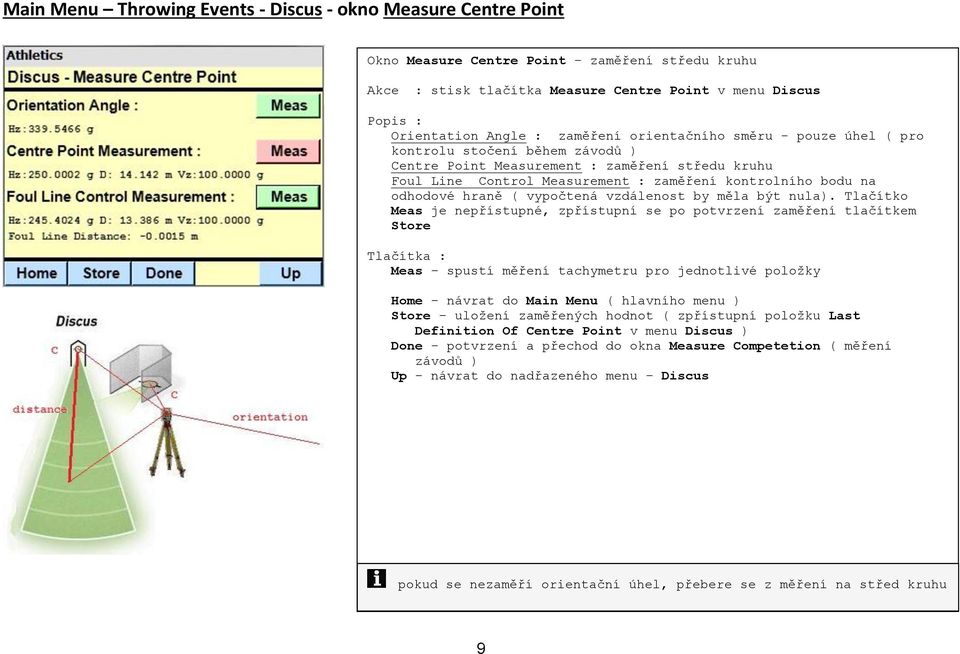The width and height of the screenshot is (960, 654).
Task: Confirm with the Done button
Action: click(x=163, y=273)
